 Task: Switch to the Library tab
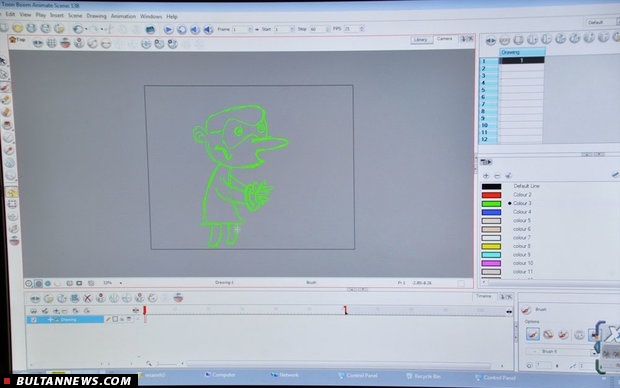pos(421,40)
